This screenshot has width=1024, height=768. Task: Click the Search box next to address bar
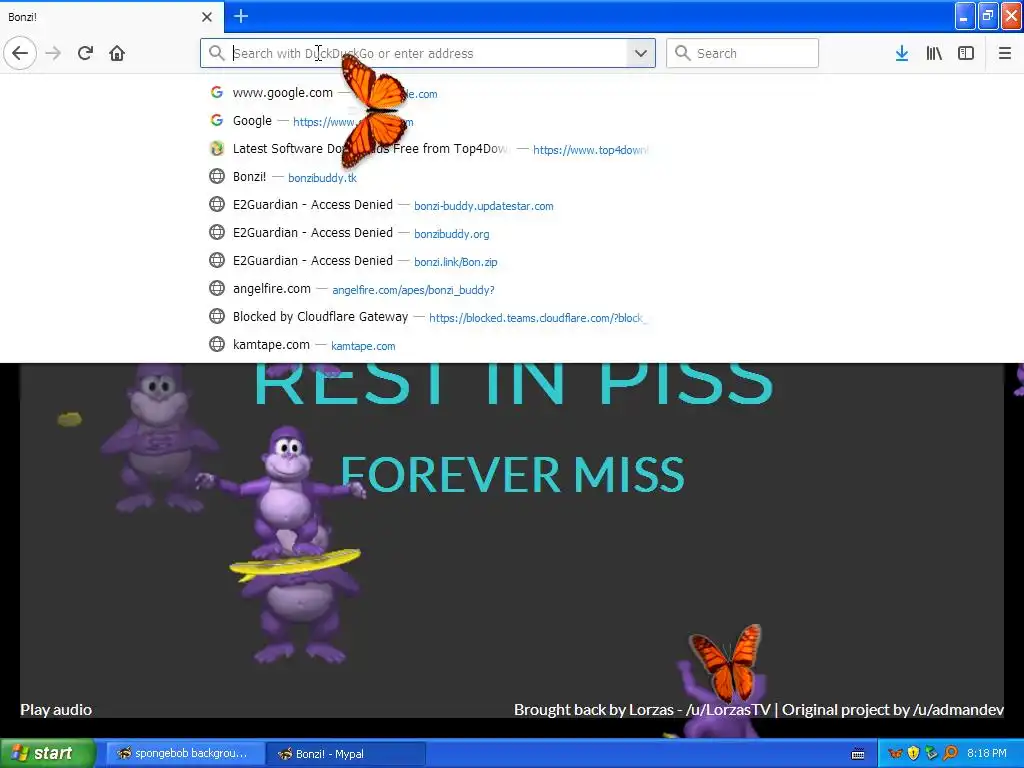[742, 53]
